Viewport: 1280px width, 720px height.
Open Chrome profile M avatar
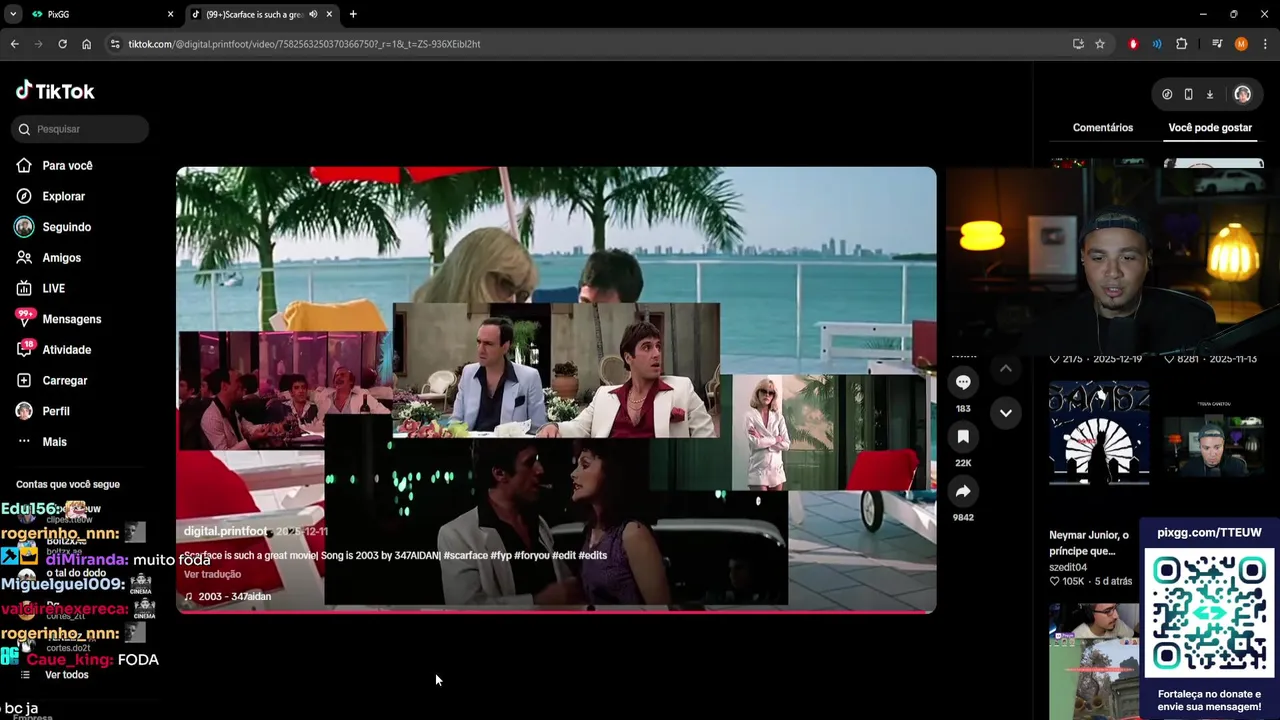[x=1241, y=44]
